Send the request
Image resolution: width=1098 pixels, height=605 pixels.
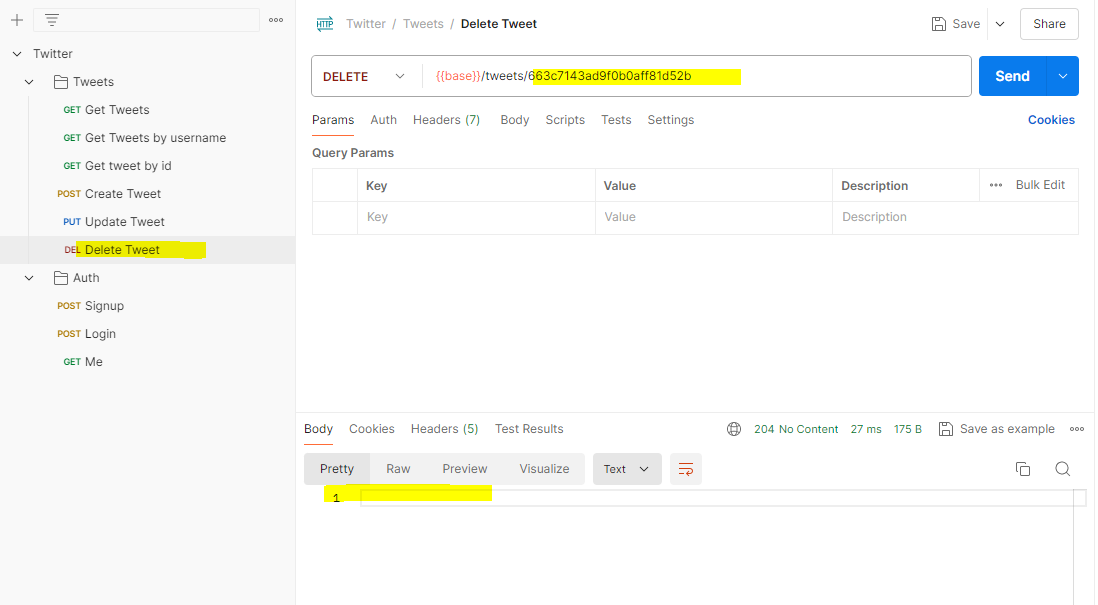(1013, 76)
